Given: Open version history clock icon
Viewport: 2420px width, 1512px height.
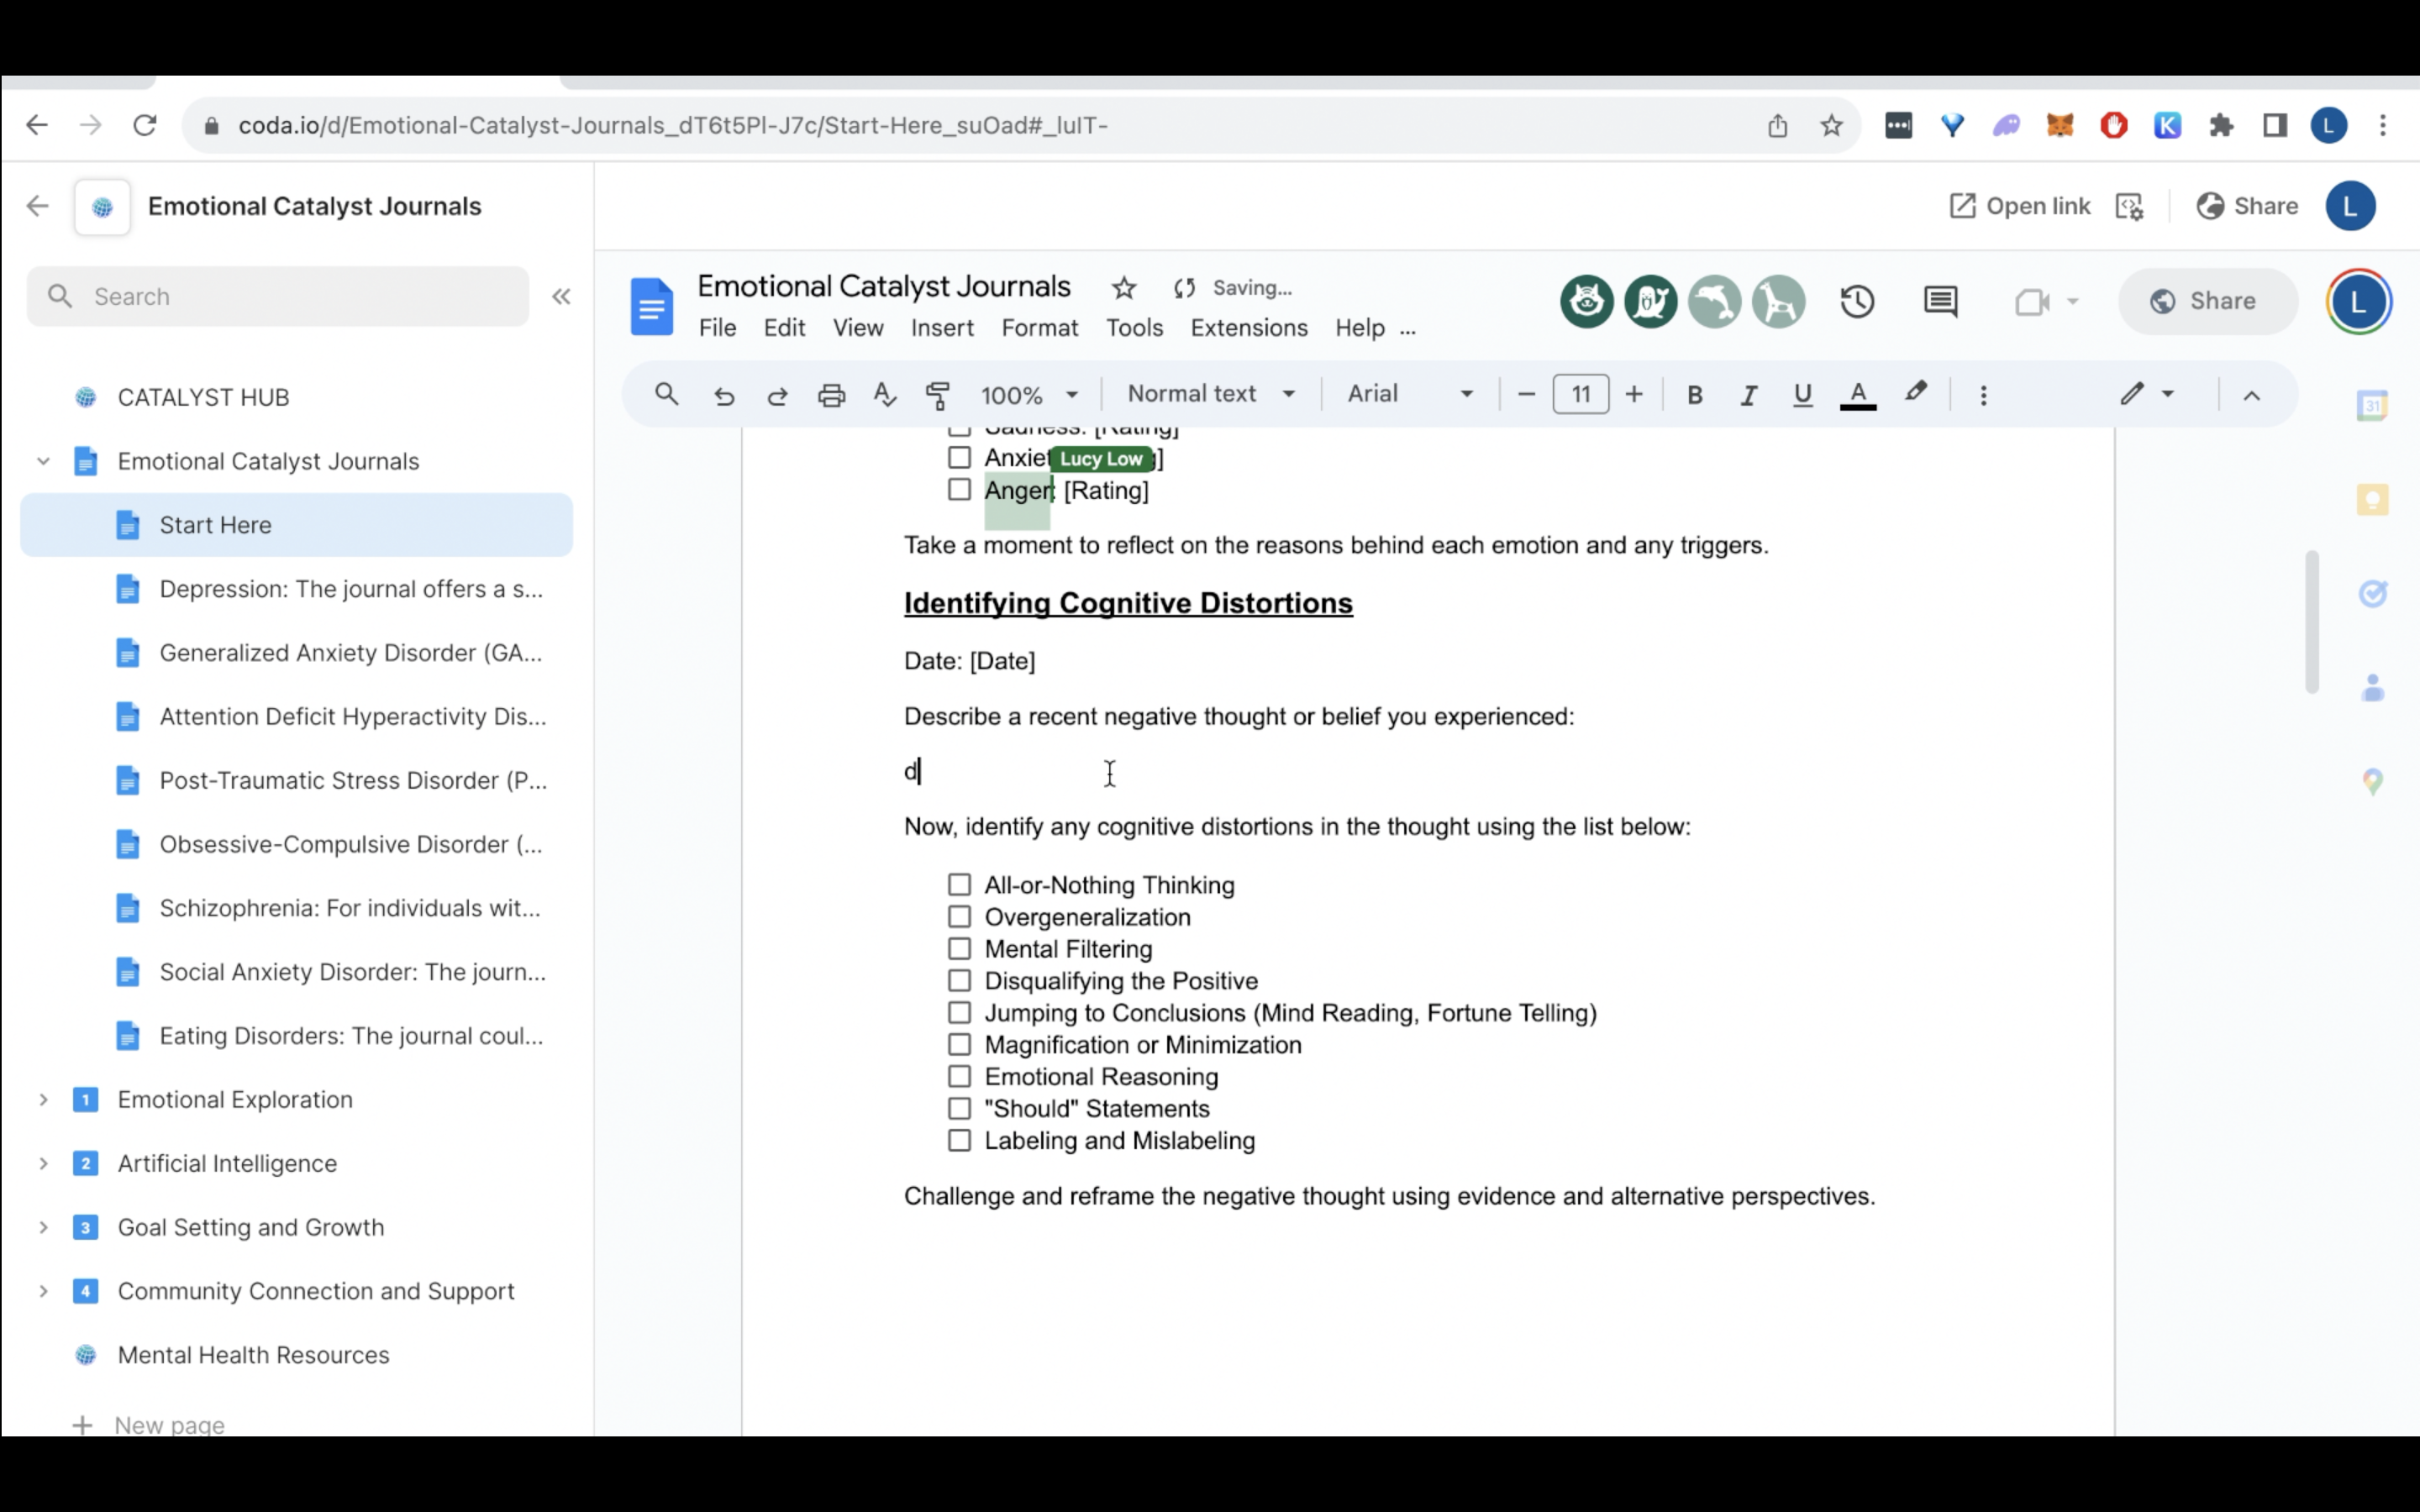Looking at the screenshot, I should pos(1857,302).
